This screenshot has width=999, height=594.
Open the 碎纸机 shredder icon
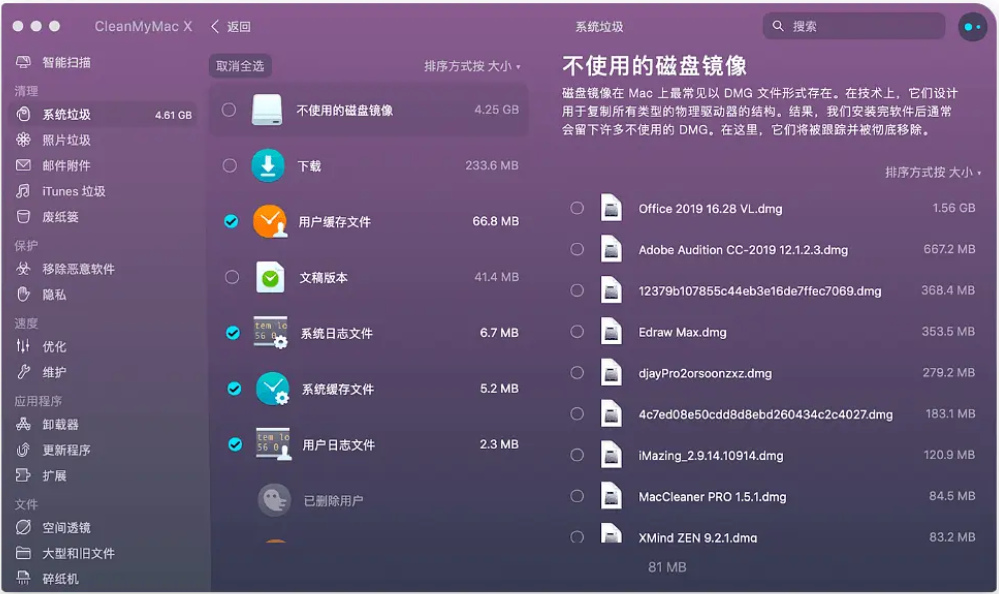coord(23,578)
